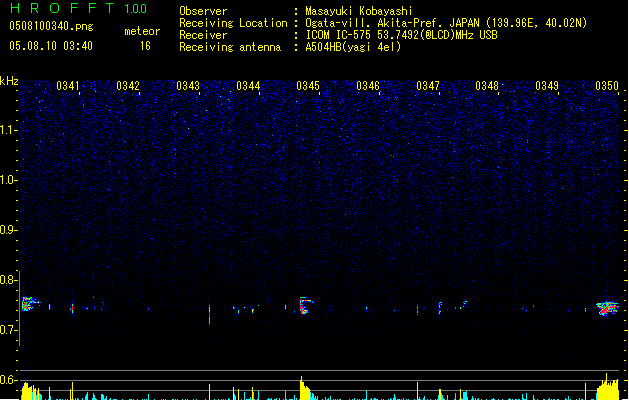Click the 0346 time marker
The image size is (629, 400).
tap(368, 86)
